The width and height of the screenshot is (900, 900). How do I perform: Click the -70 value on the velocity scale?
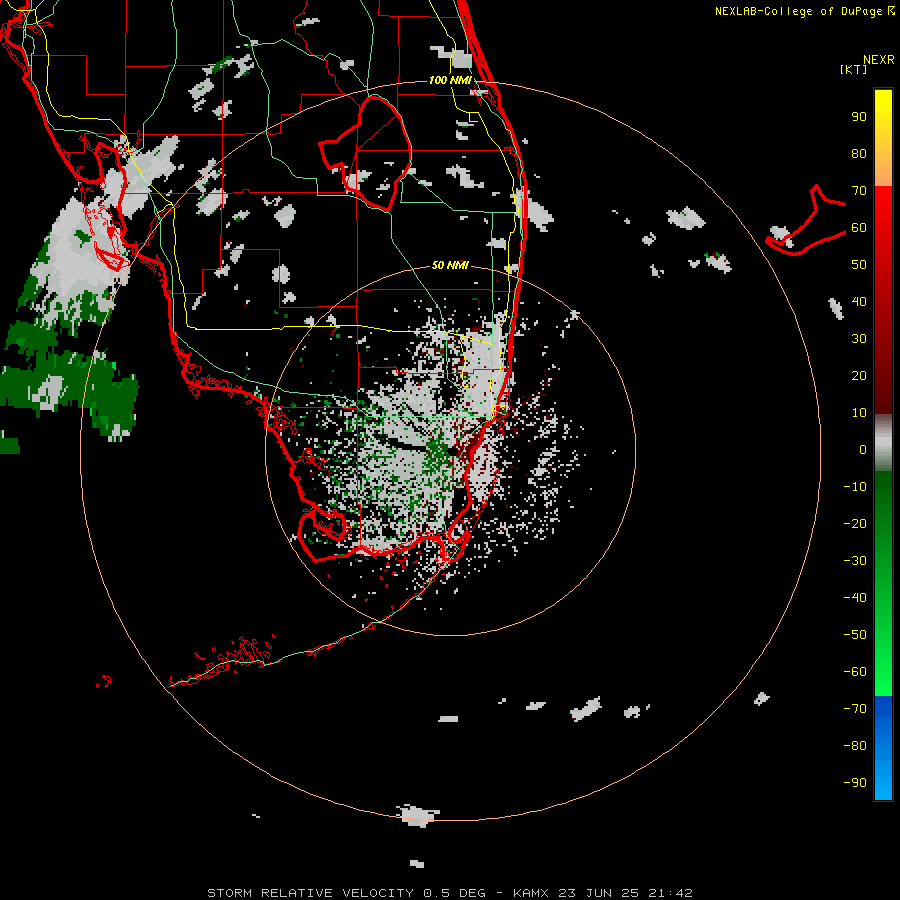(x=855, y=708)
